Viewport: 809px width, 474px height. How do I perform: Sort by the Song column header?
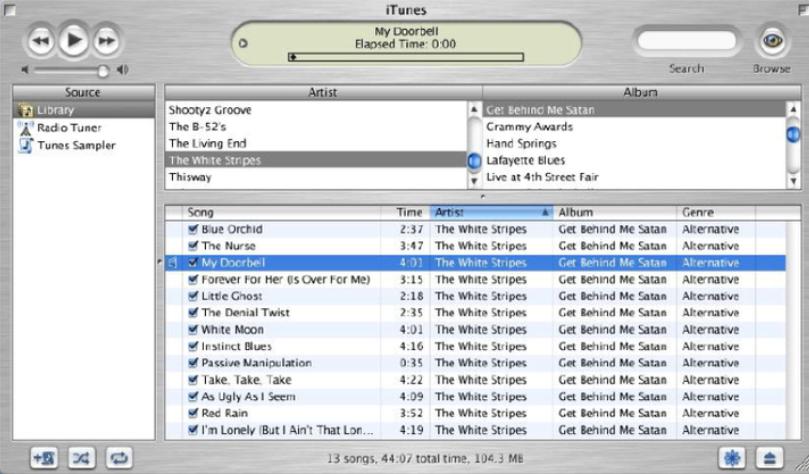tap(282, 213)
